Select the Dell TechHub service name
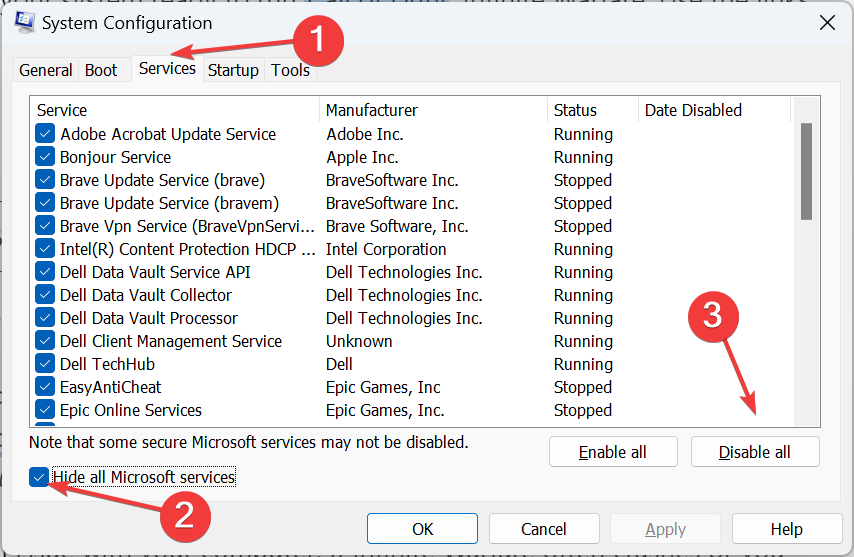The height and width of the screenshot is (557, 854). pyautogui.click(x=107, y=364)
